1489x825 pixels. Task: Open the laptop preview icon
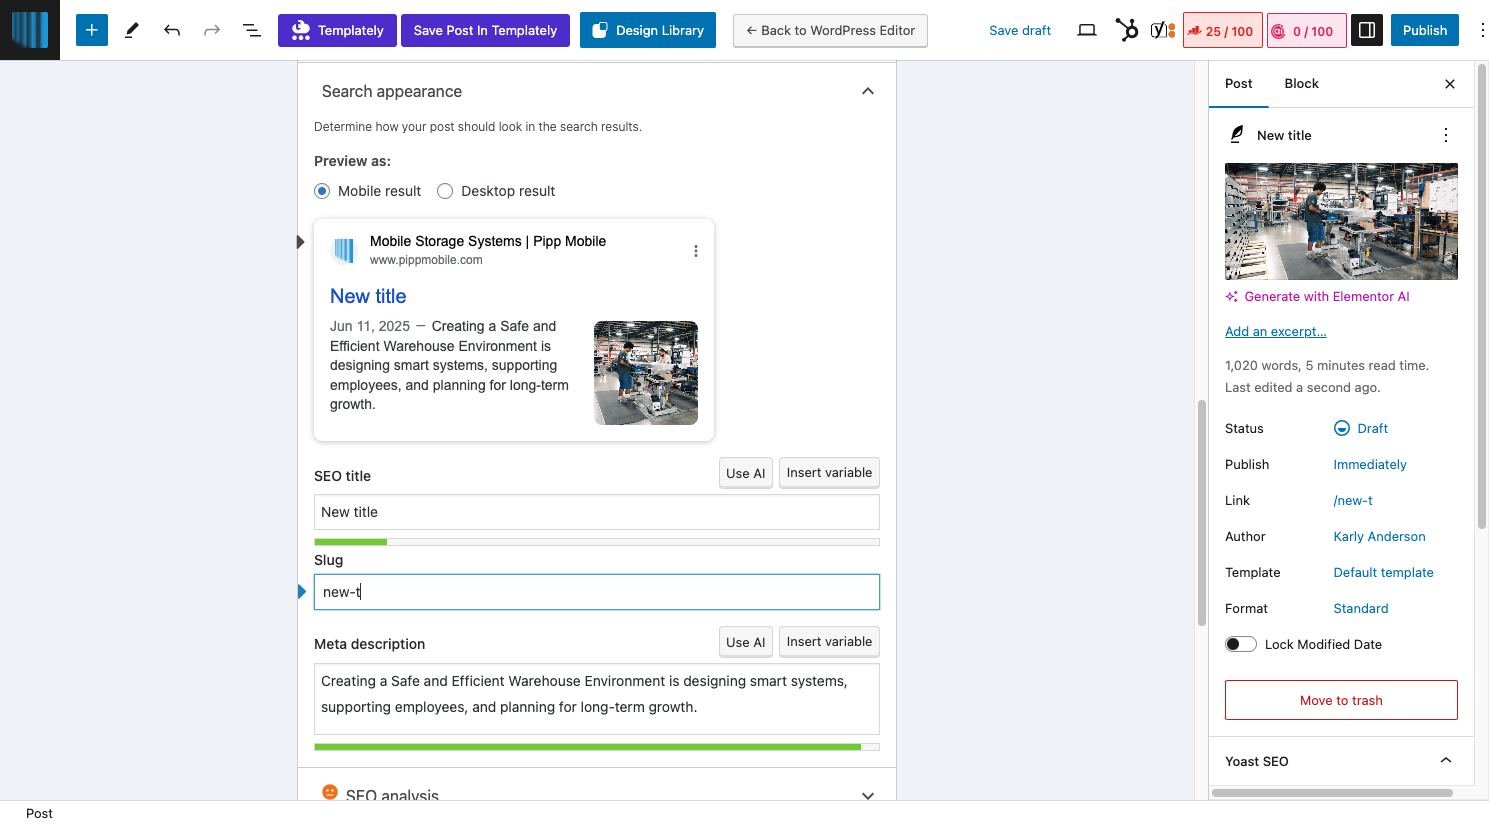tap(1087, 30)
